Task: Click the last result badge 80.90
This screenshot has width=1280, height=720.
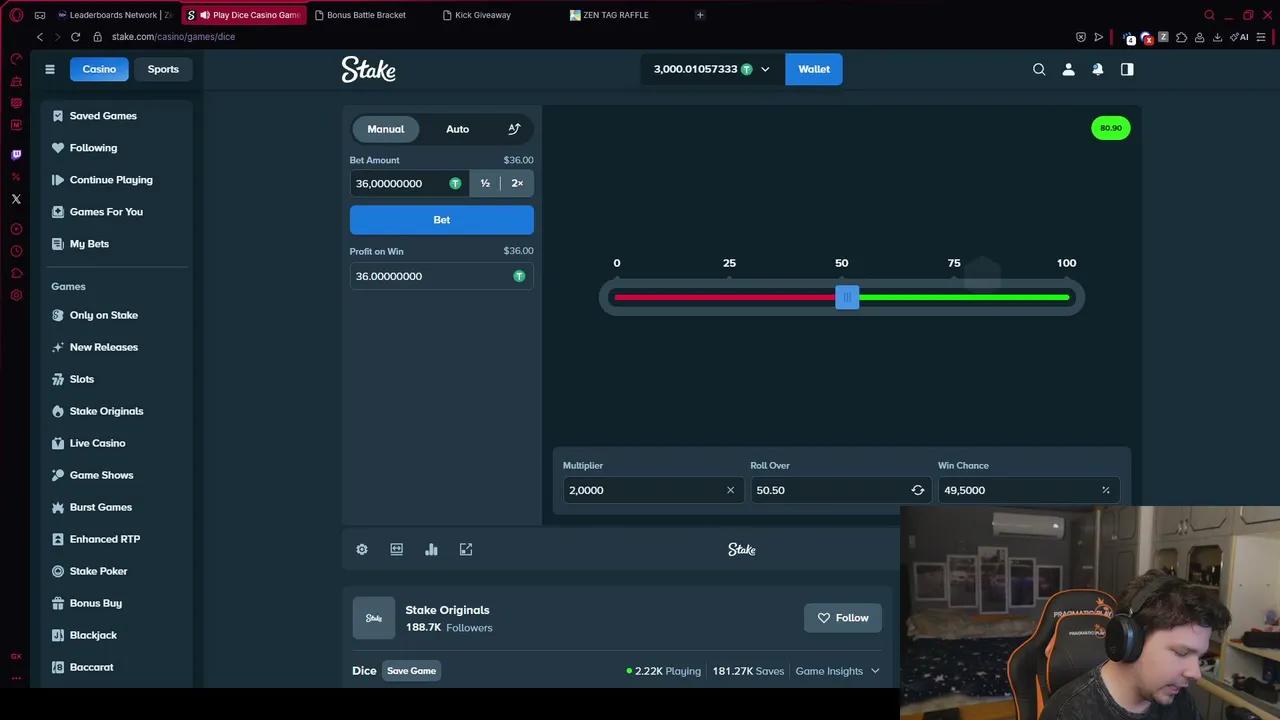Action: click(x=1111, y=128)
